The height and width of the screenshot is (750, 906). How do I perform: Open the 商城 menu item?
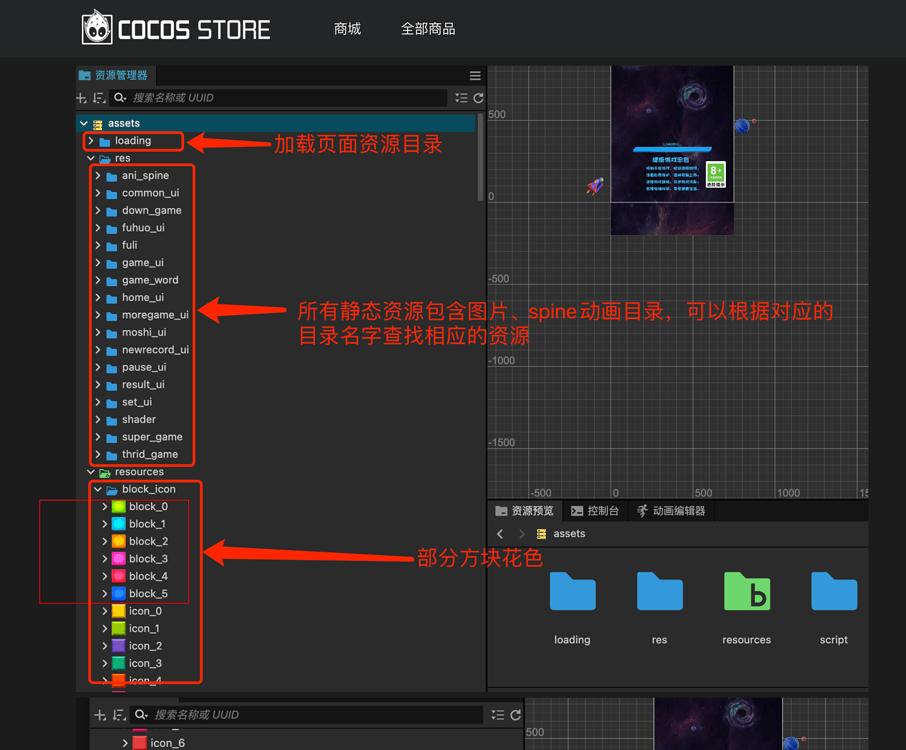click(347, 29)
